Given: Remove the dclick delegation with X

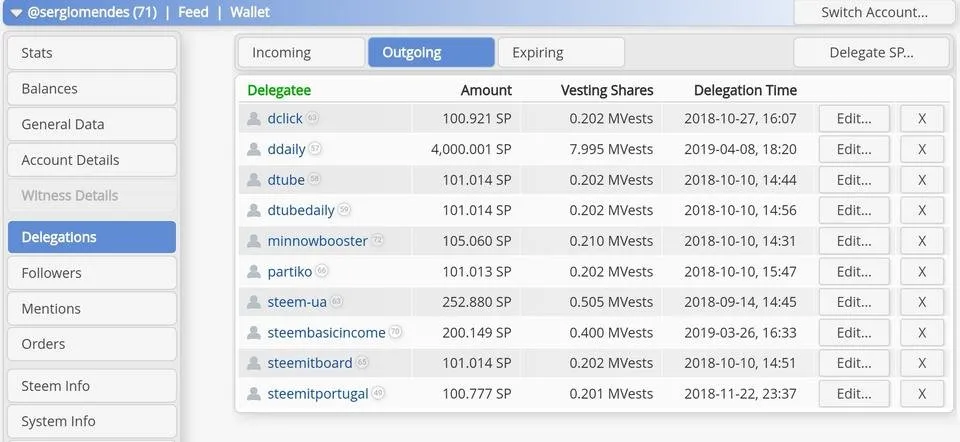Looking at the screenshot, I should click(922, 119).
